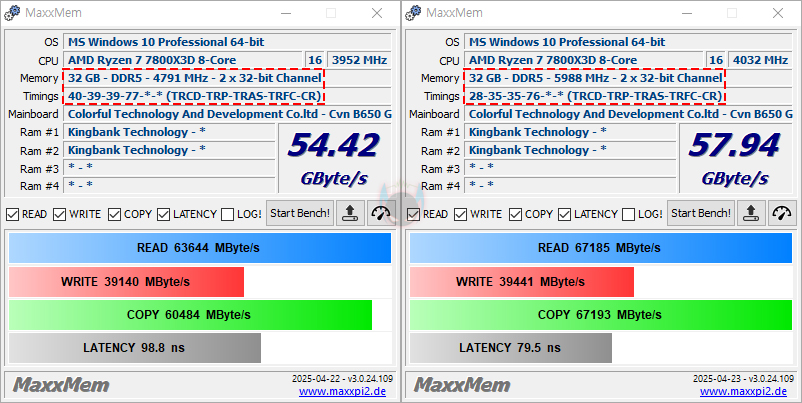
Task: Click MaxxMem logo in right window footer
Action: click(x=462, y=385)
